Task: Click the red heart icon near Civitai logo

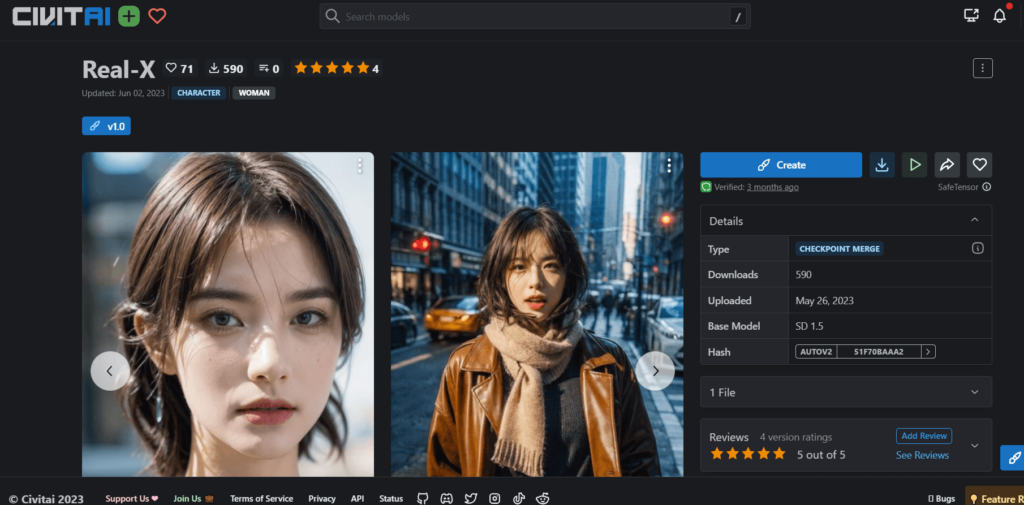Action: (x=157, y=16)
